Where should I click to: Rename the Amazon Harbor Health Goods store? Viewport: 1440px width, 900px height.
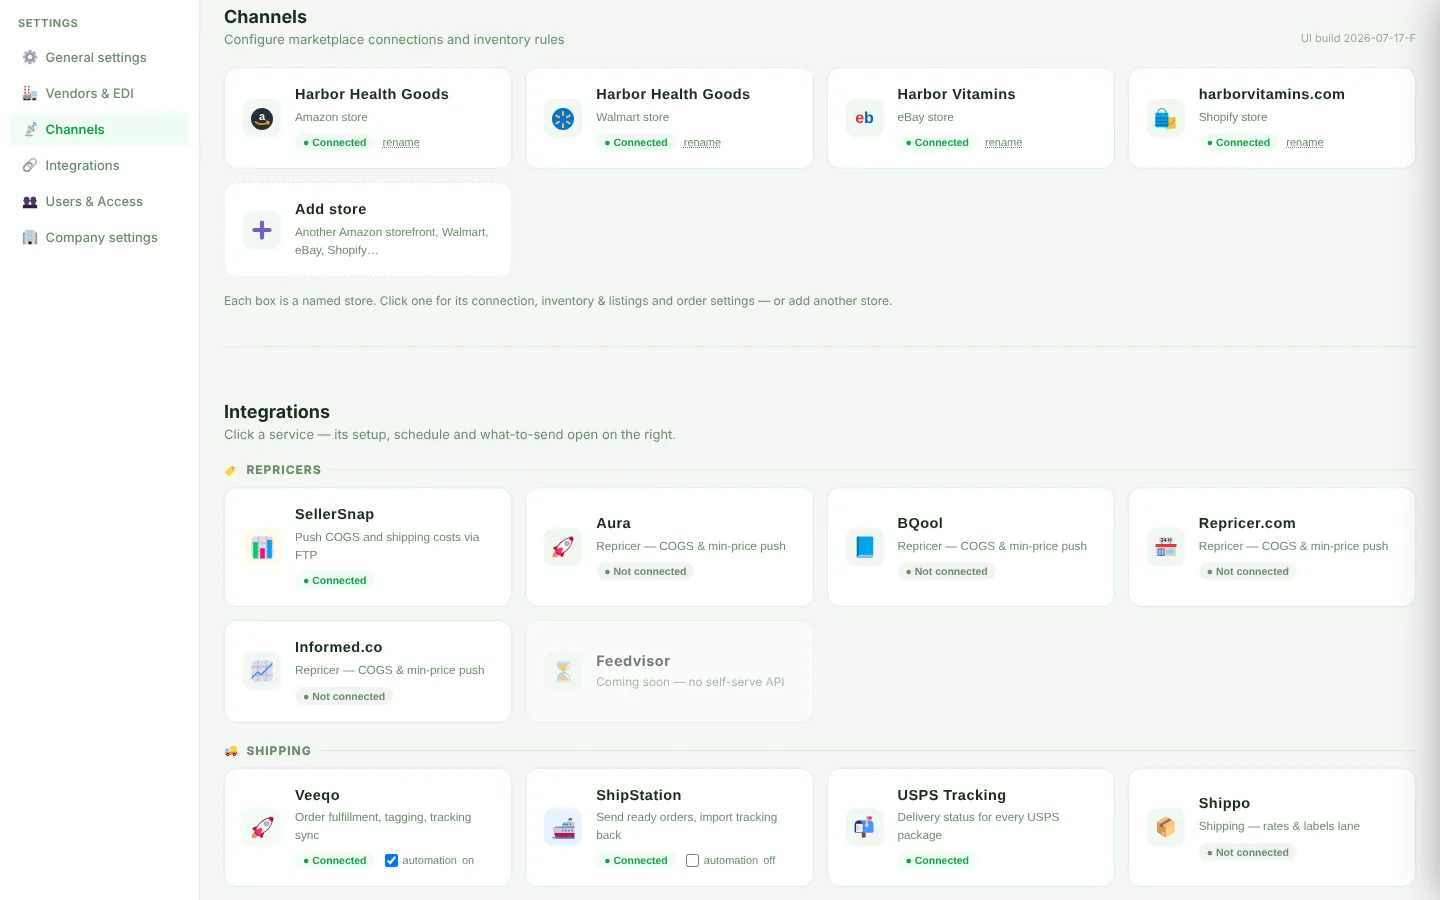click(x=401, y=143)
